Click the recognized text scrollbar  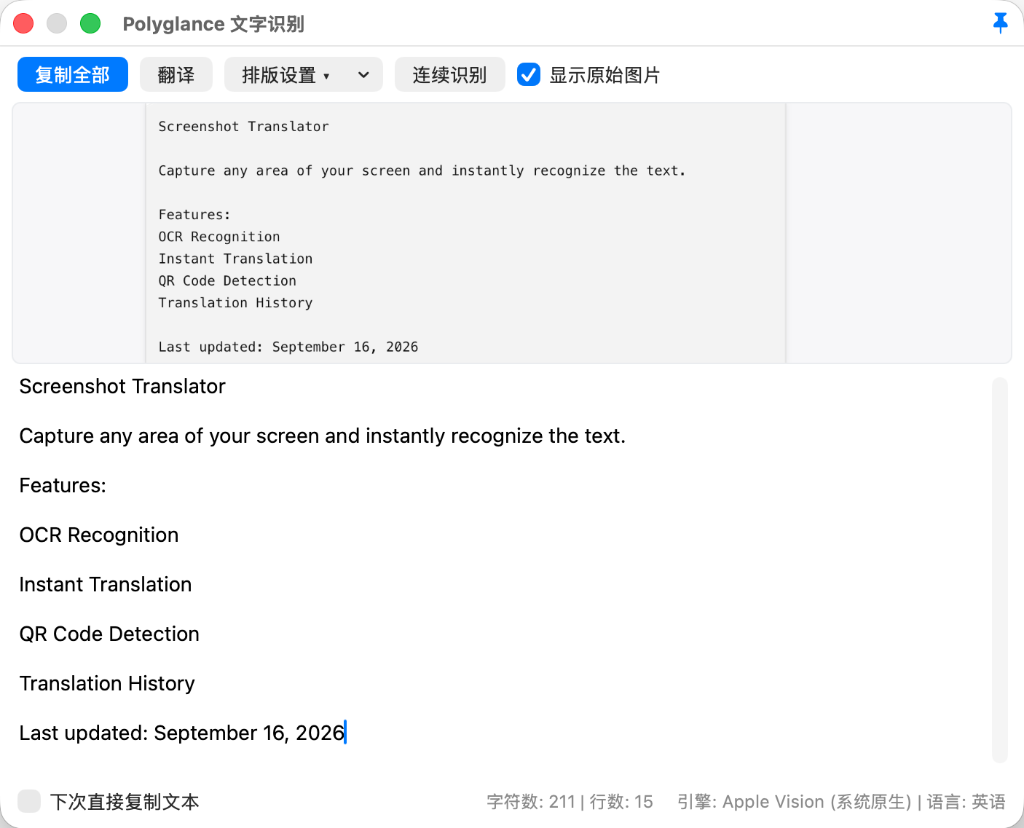coord(1000,569)
